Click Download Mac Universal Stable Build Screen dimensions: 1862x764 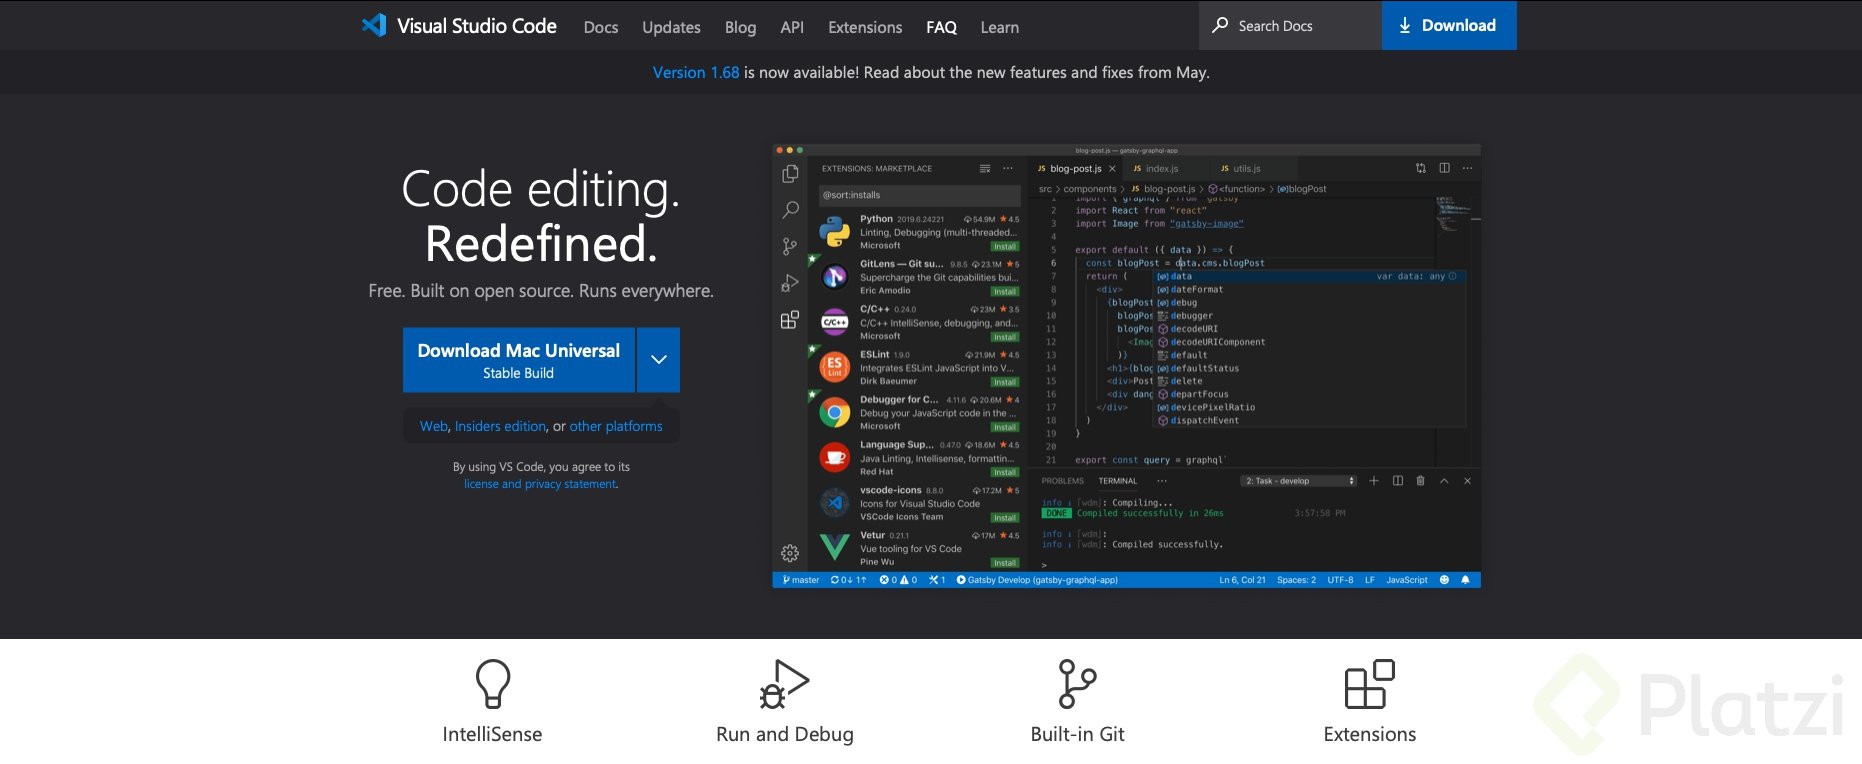point(519,360)
